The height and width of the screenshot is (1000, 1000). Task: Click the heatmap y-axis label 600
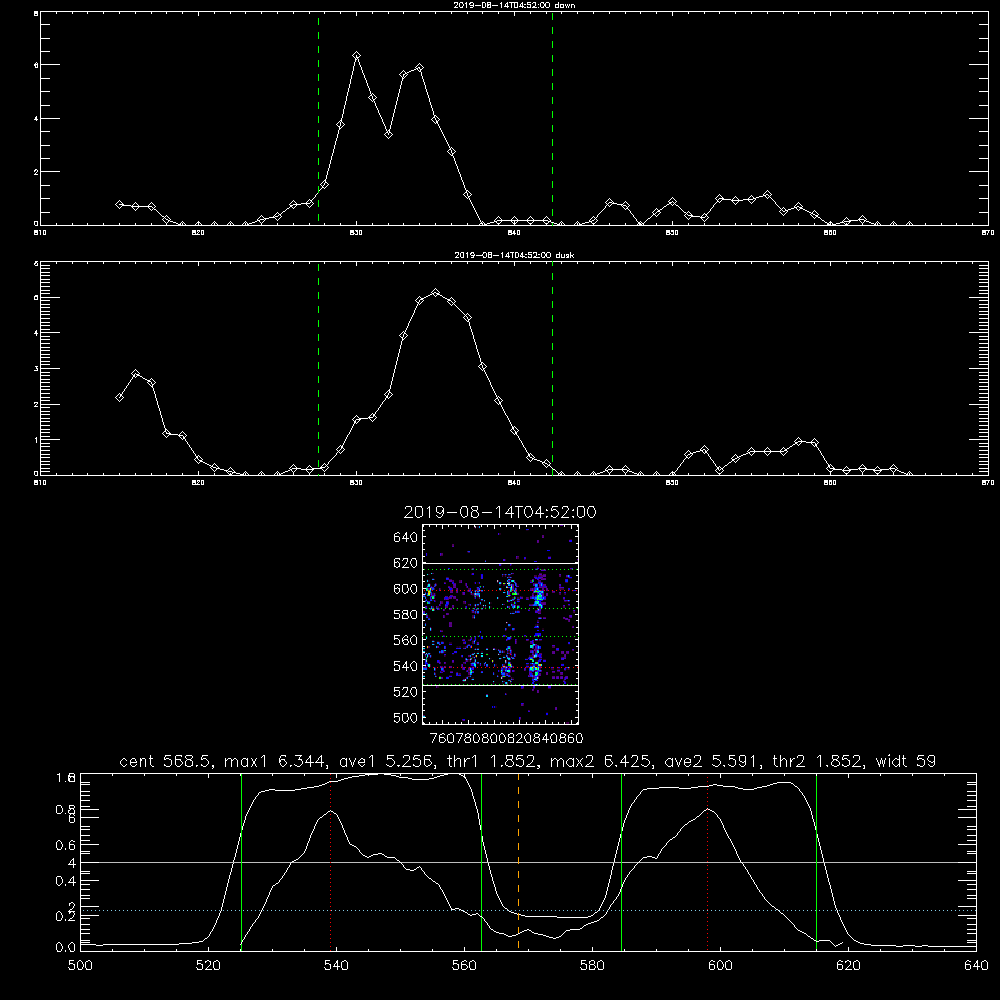[406, 589]
